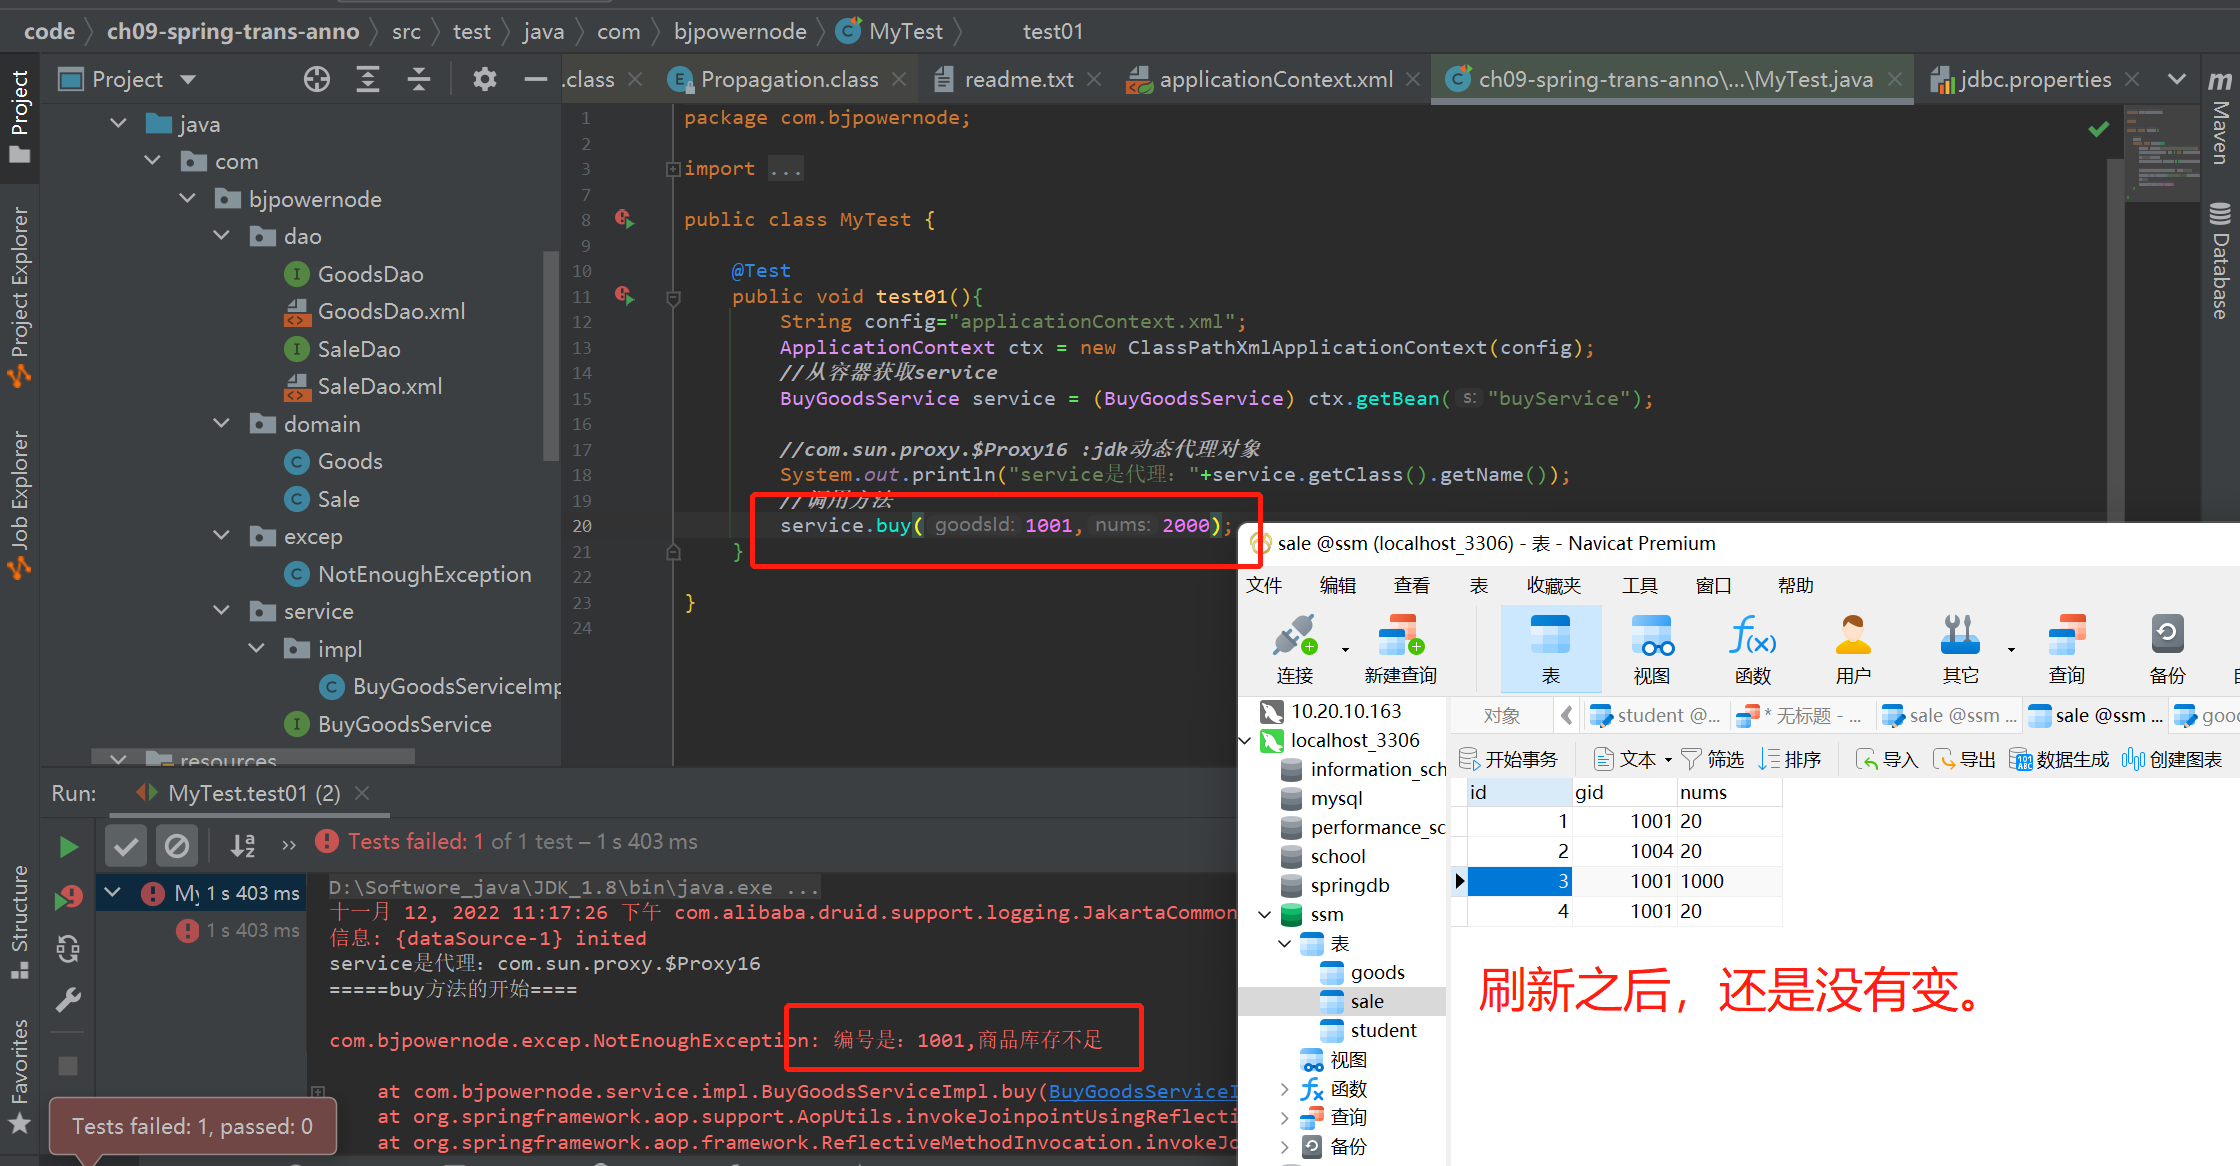Select the goods table in tree
The width and height of the screenshot is (2240, 1166).
[x=1377, y=972]
